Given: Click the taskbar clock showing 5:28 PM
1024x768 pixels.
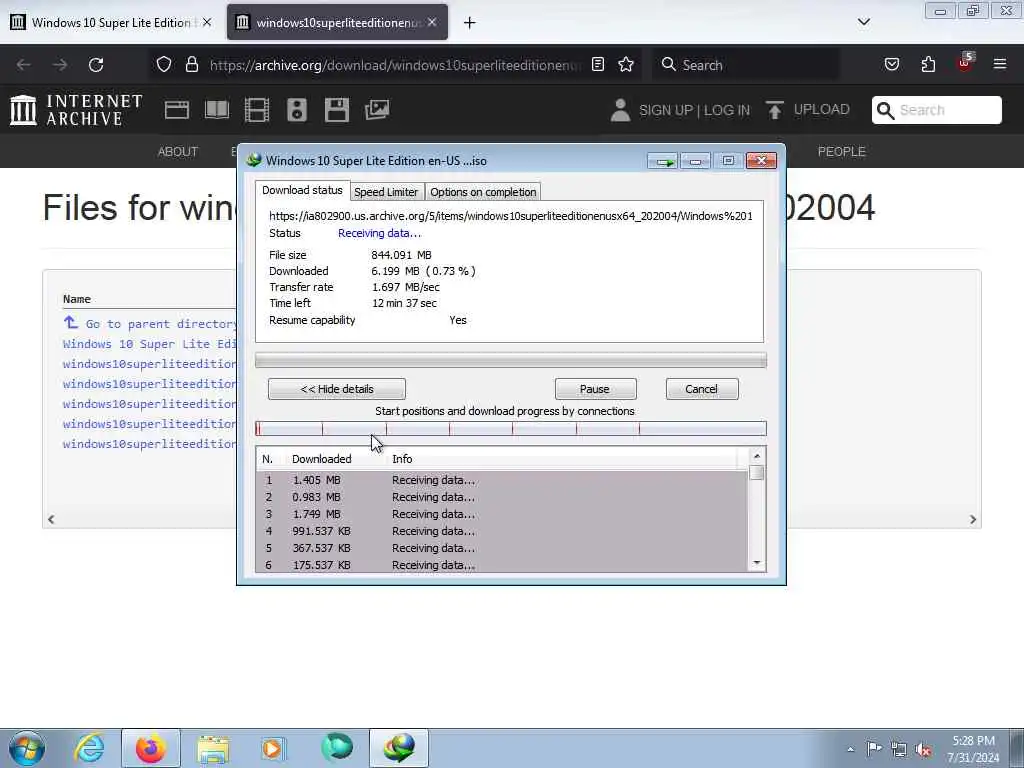Looking at the screenshot, I should pos(974,748).
